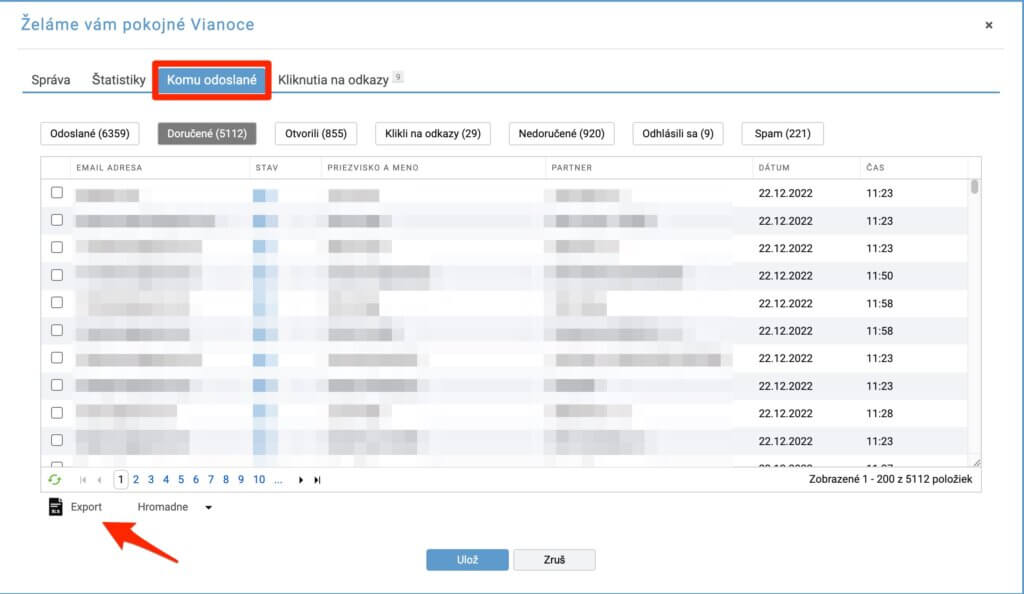
Task: Tick checkbox in first row with time 11:23
Action: click(x=57, y=193)
